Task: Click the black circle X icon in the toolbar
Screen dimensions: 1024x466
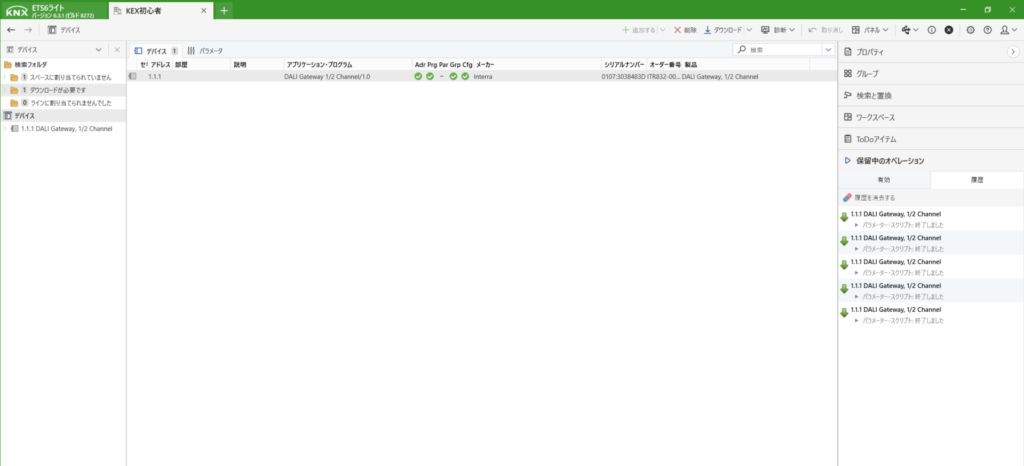Action: pyautogui.click(x=949, y=30)
